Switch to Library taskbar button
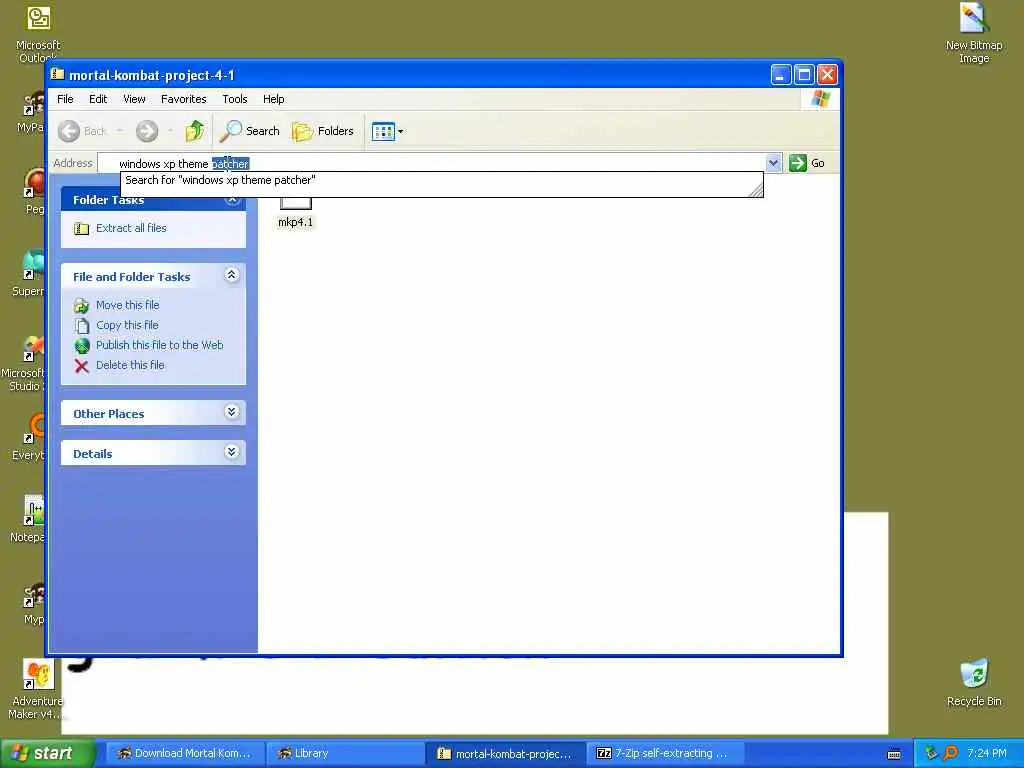 (x=344, y=754)
